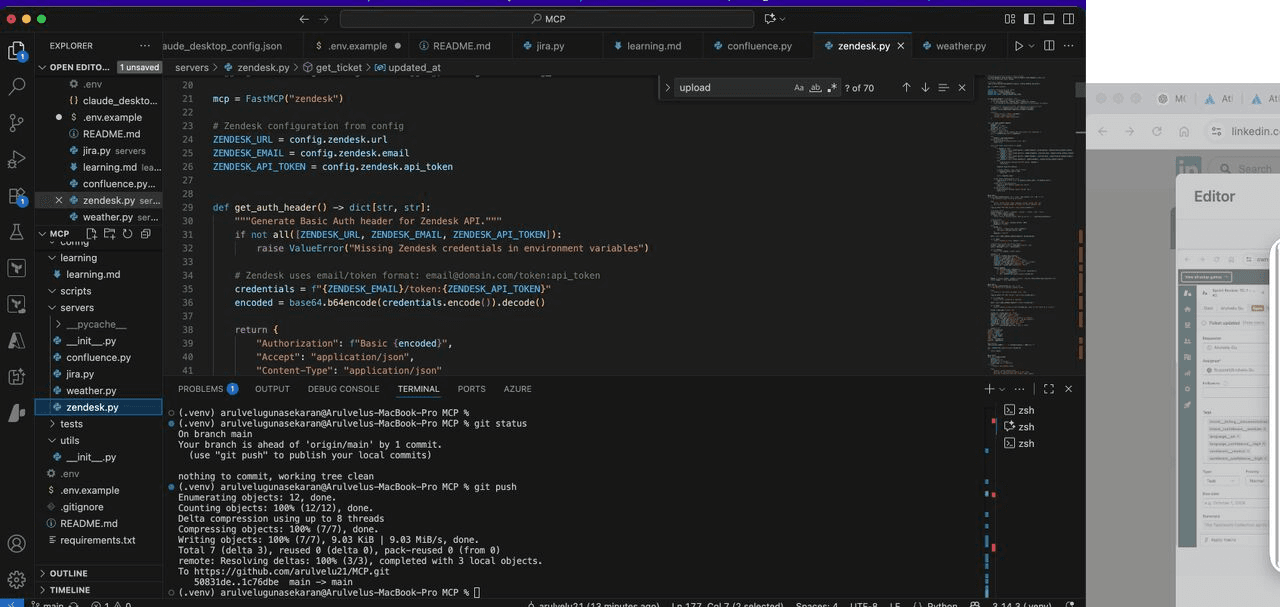Expand the scripts folder
This screenshot has width=1280, height=607.
click(x=99, y=291)
